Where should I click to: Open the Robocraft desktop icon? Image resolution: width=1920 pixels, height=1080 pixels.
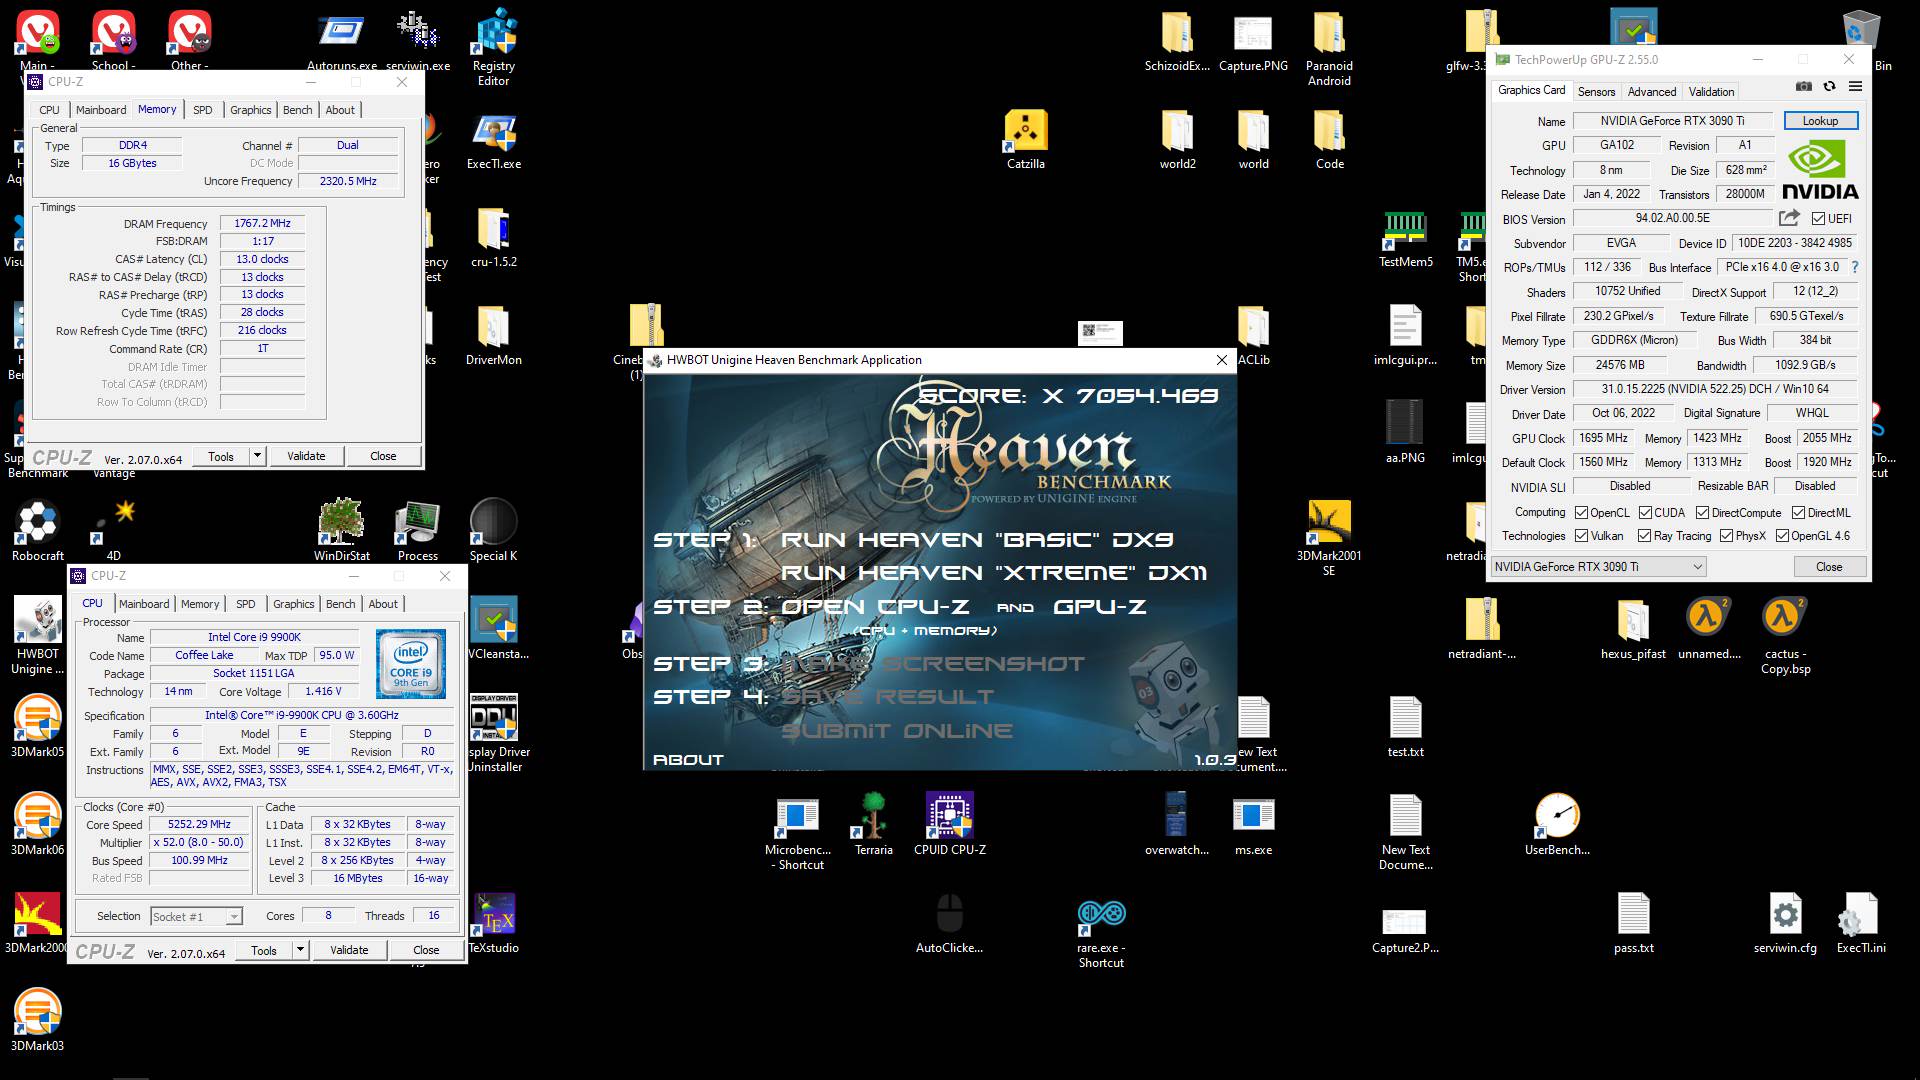[x=38, y=530]
